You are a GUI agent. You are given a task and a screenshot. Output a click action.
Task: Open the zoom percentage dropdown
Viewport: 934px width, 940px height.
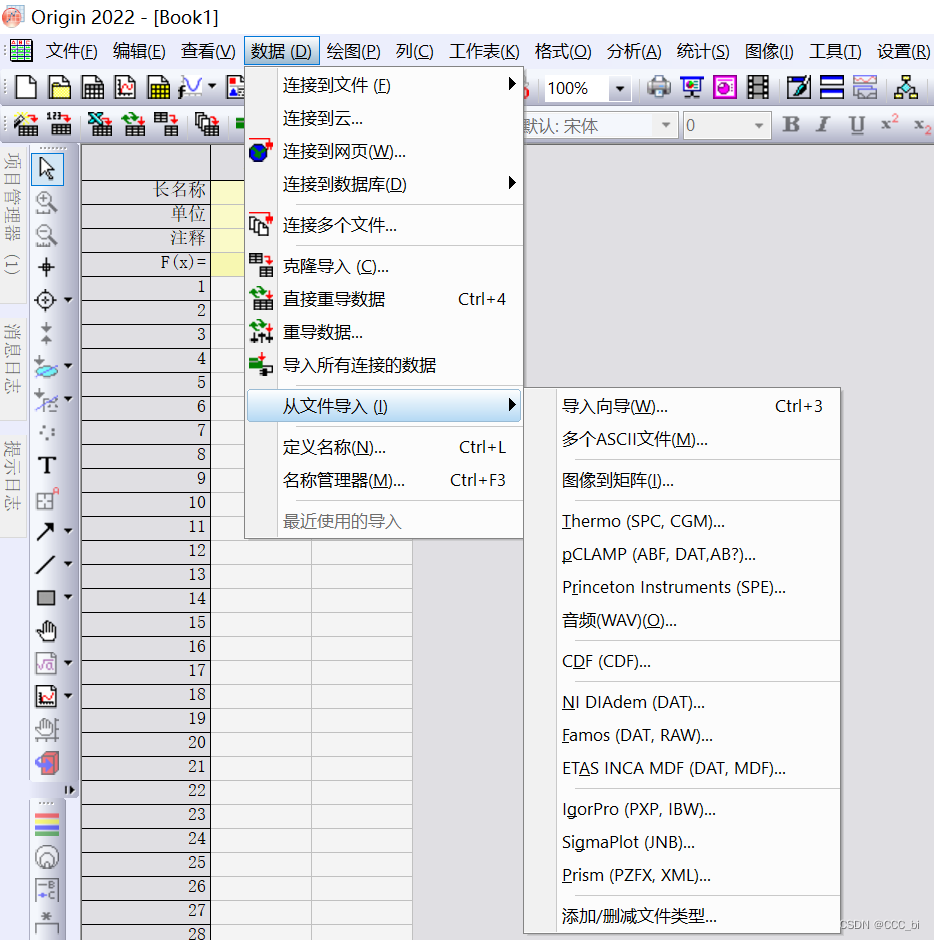coord(621,88)
